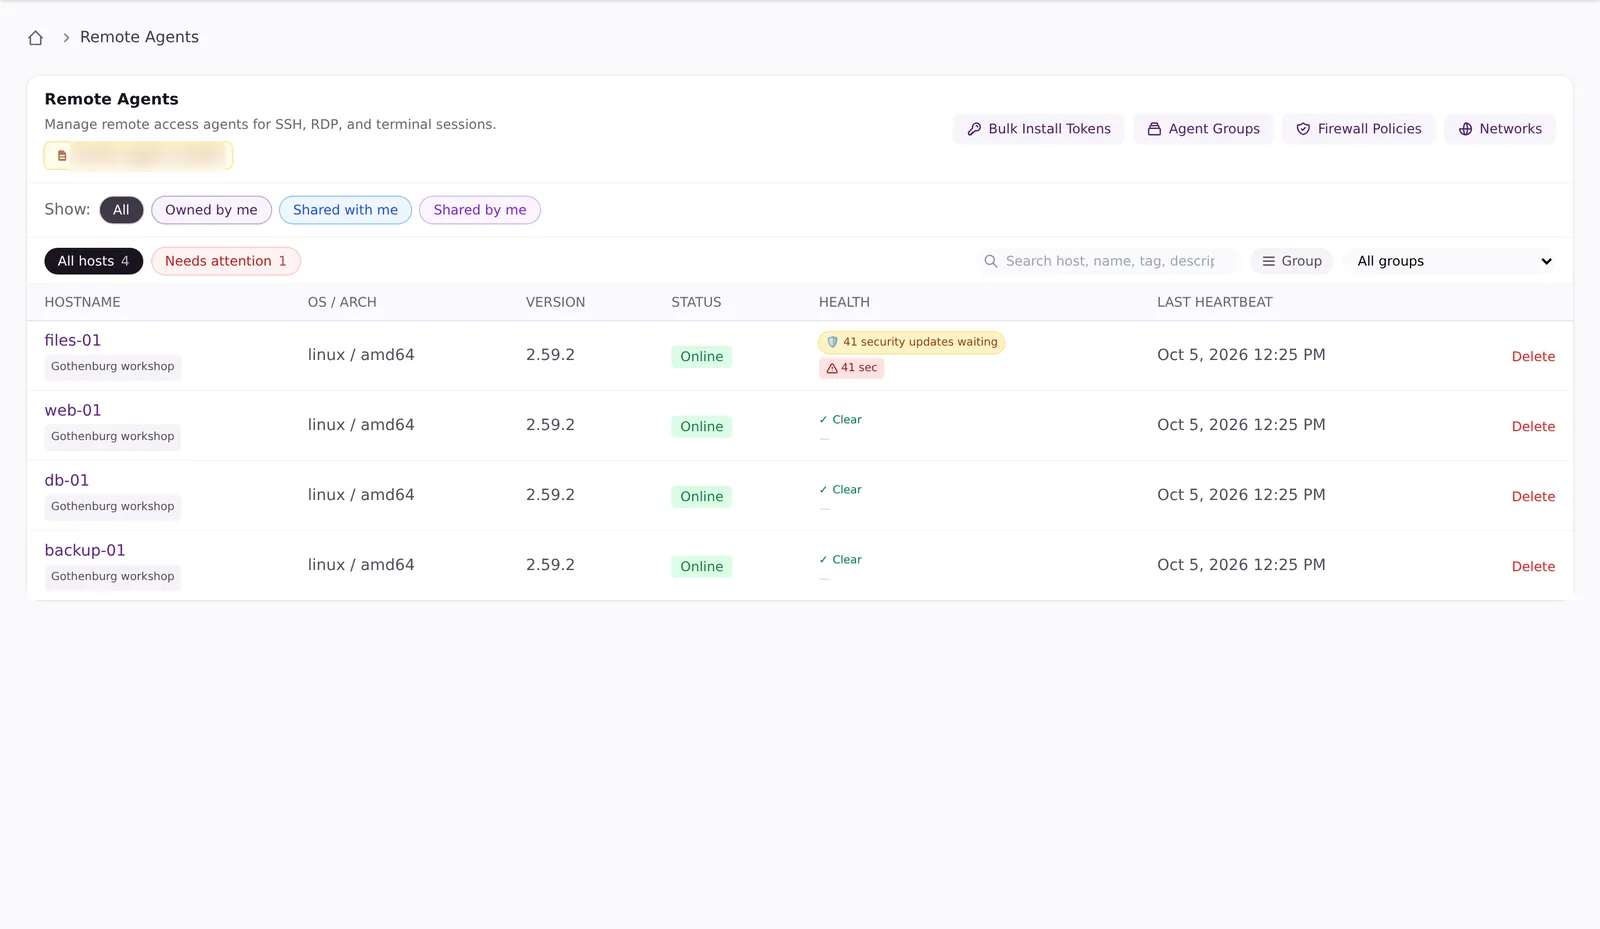The image size is (1600, 929).
Task: Select the Needs attention tab
Action: (226, 261)
